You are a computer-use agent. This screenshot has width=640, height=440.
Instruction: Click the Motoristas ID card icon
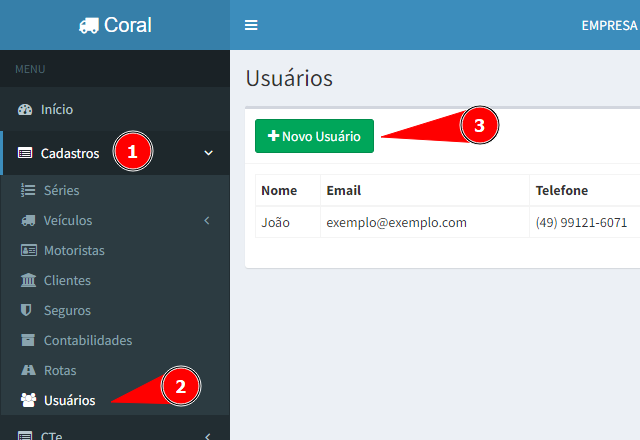28,250
